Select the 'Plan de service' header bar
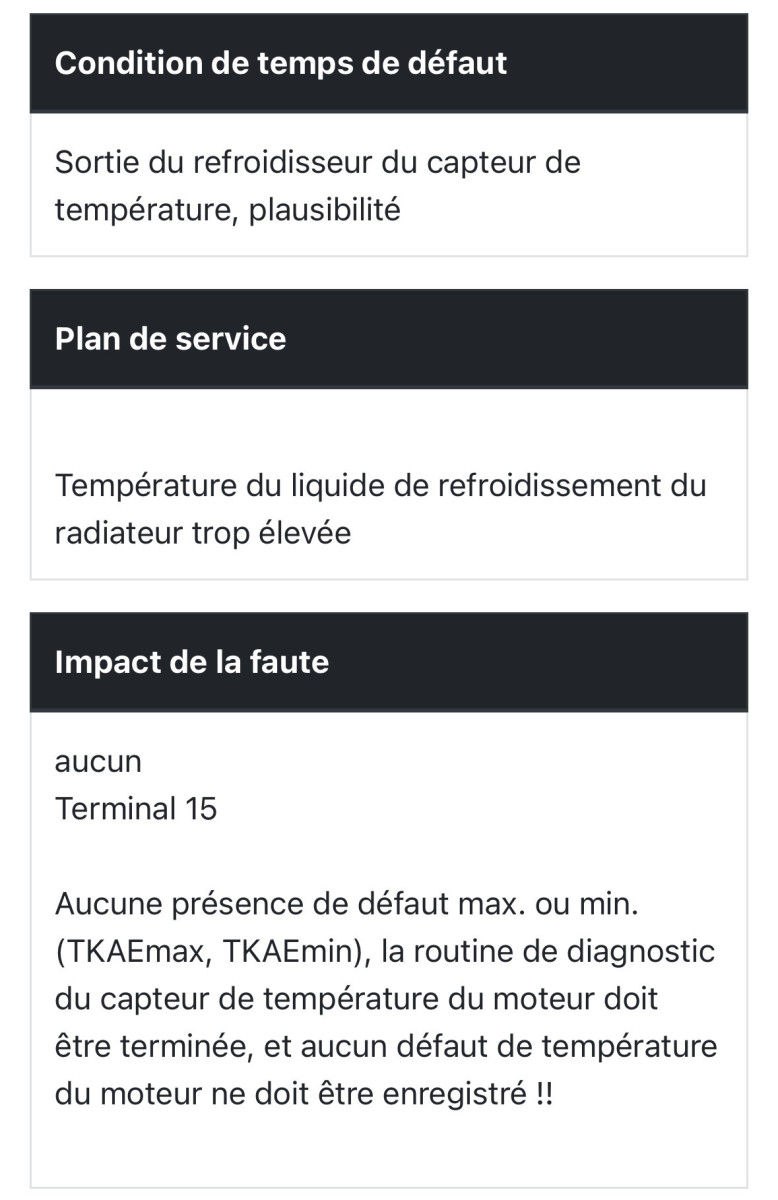Screen dimensions: 778x1200 (x=389, y=338)
